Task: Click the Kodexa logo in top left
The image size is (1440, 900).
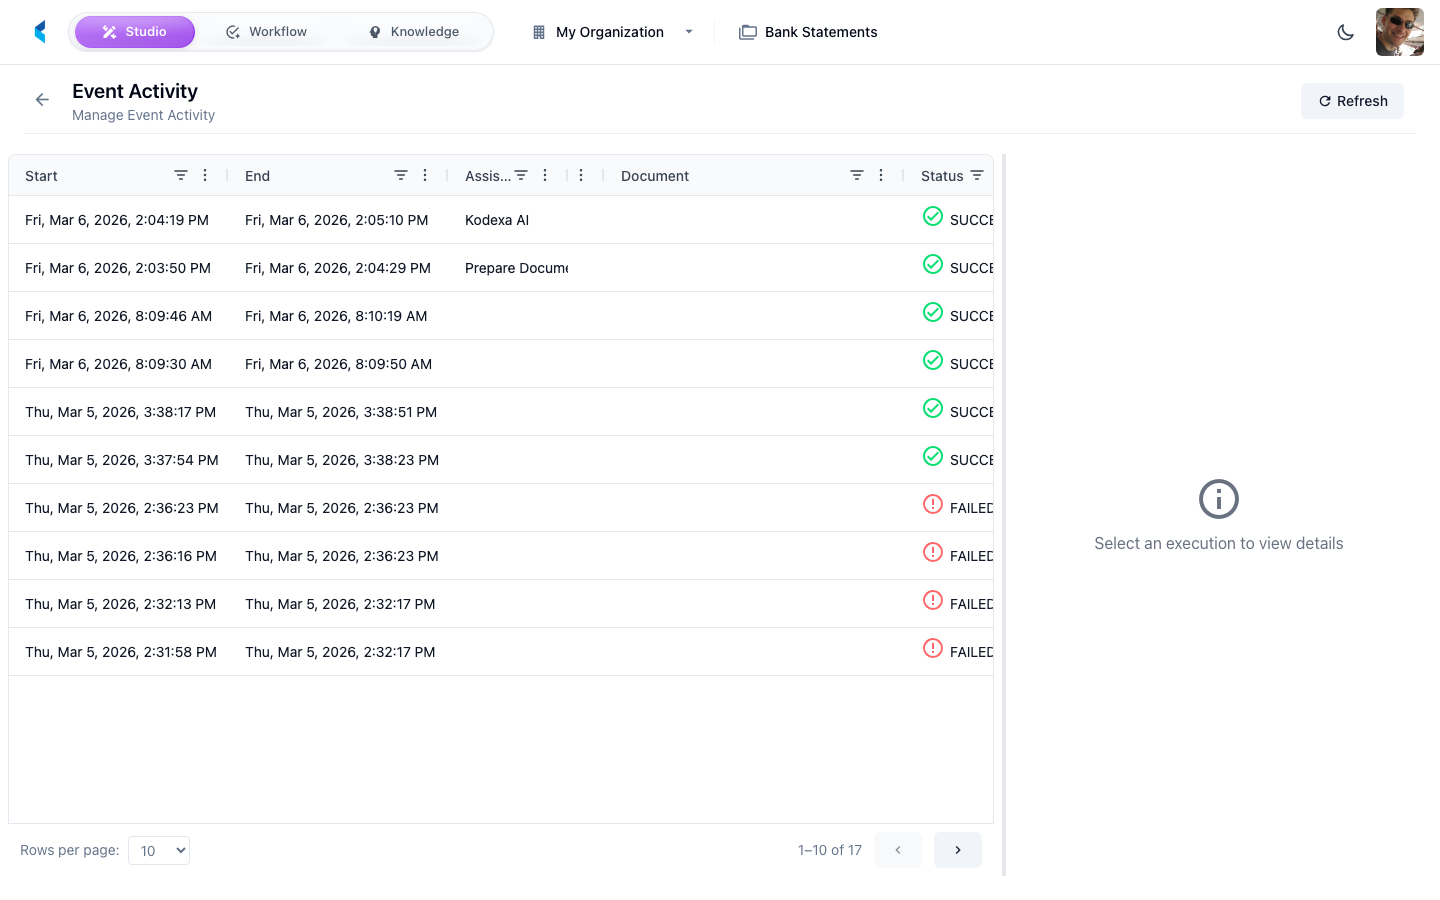Action: (40, 31)
